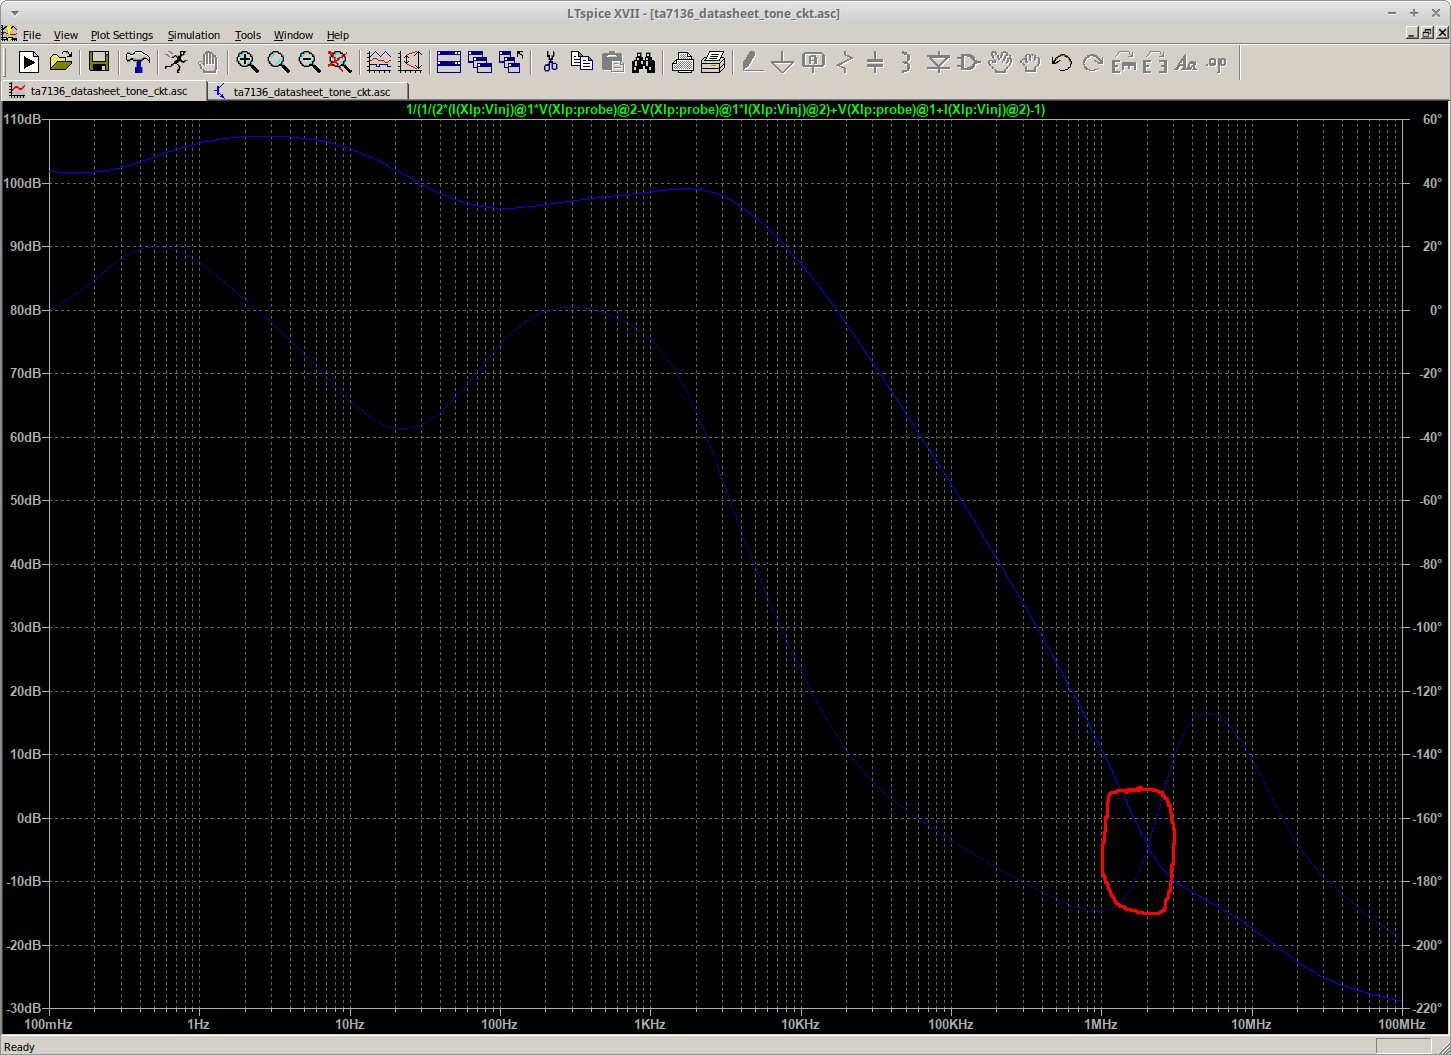Select the Zoom In magnifier icon

coord(247,63)
